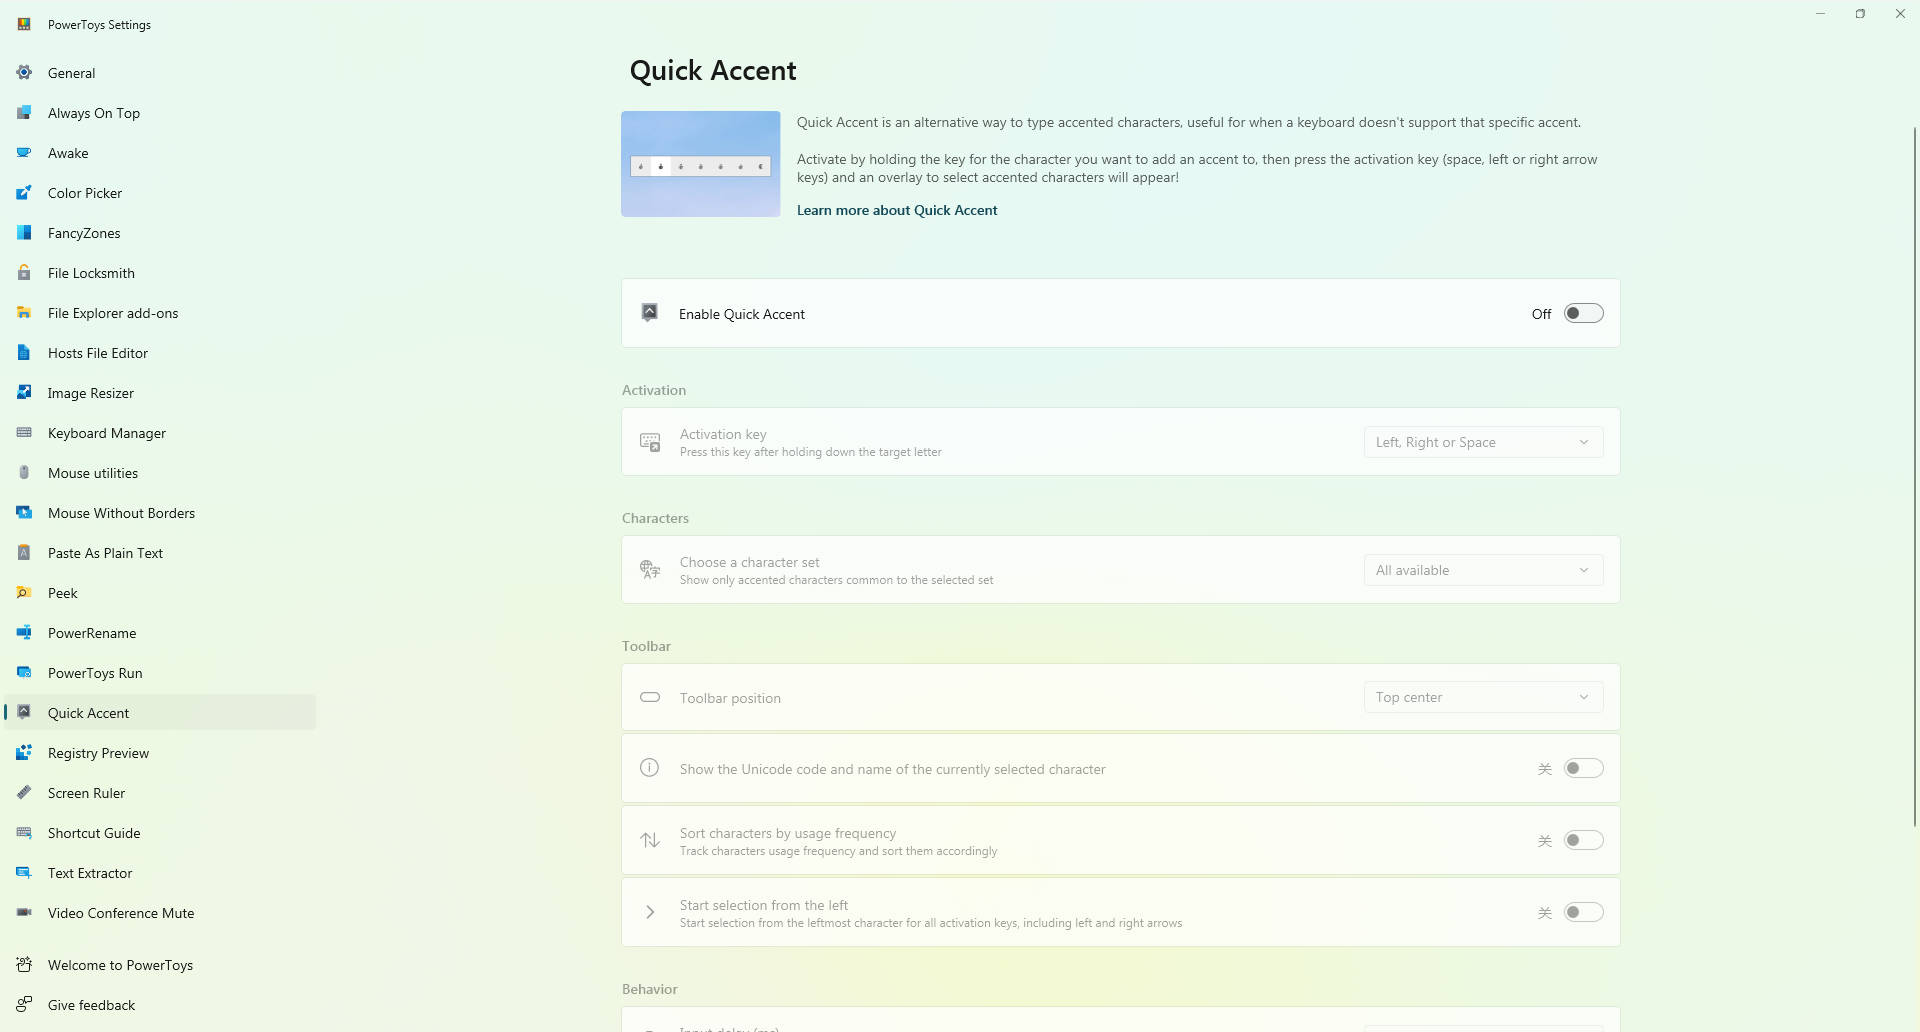Open the character set dropdown
This screenshot has width=1920, height=1032.
click(x=1482, y=570)
